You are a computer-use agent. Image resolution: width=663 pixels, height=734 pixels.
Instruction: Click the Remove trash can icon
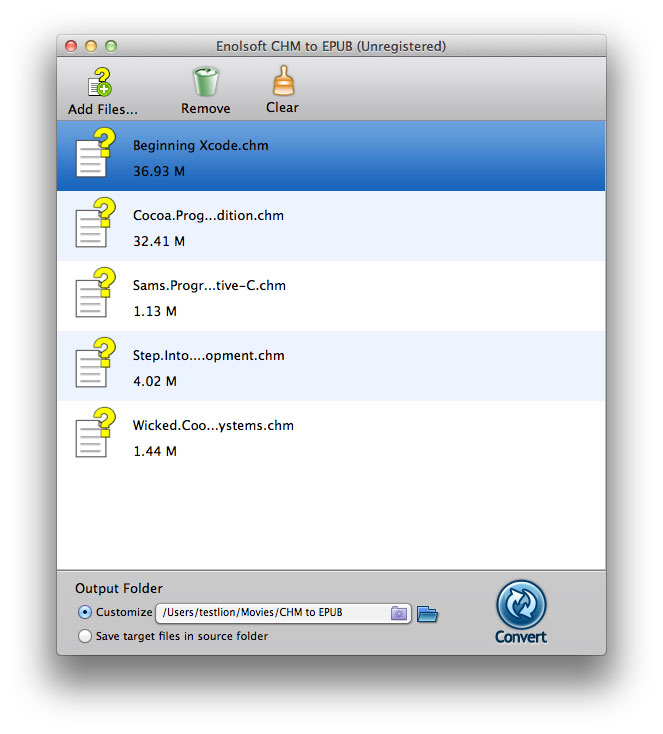click(206, 81)
